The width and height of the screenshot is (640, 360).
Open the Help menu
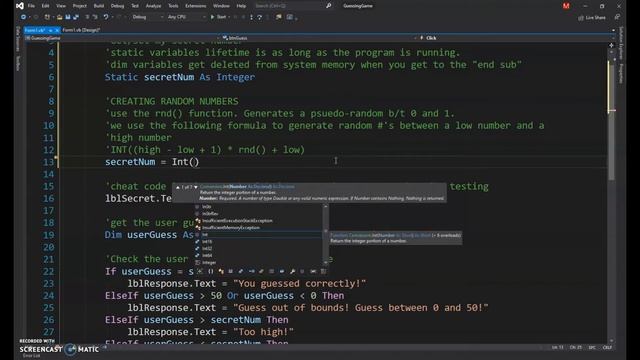tap(241, 6)
